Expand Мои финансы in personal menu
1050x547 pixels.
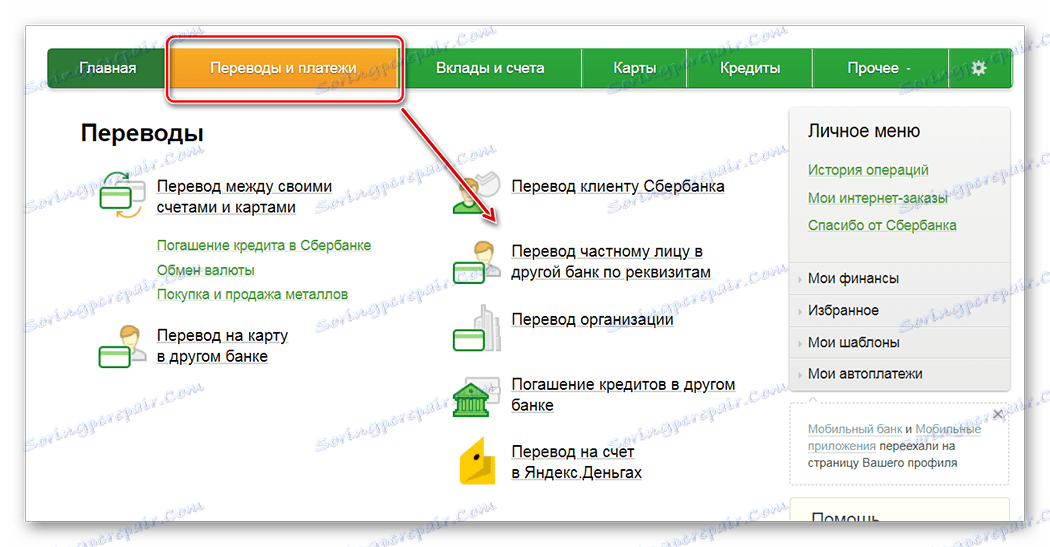899,279
